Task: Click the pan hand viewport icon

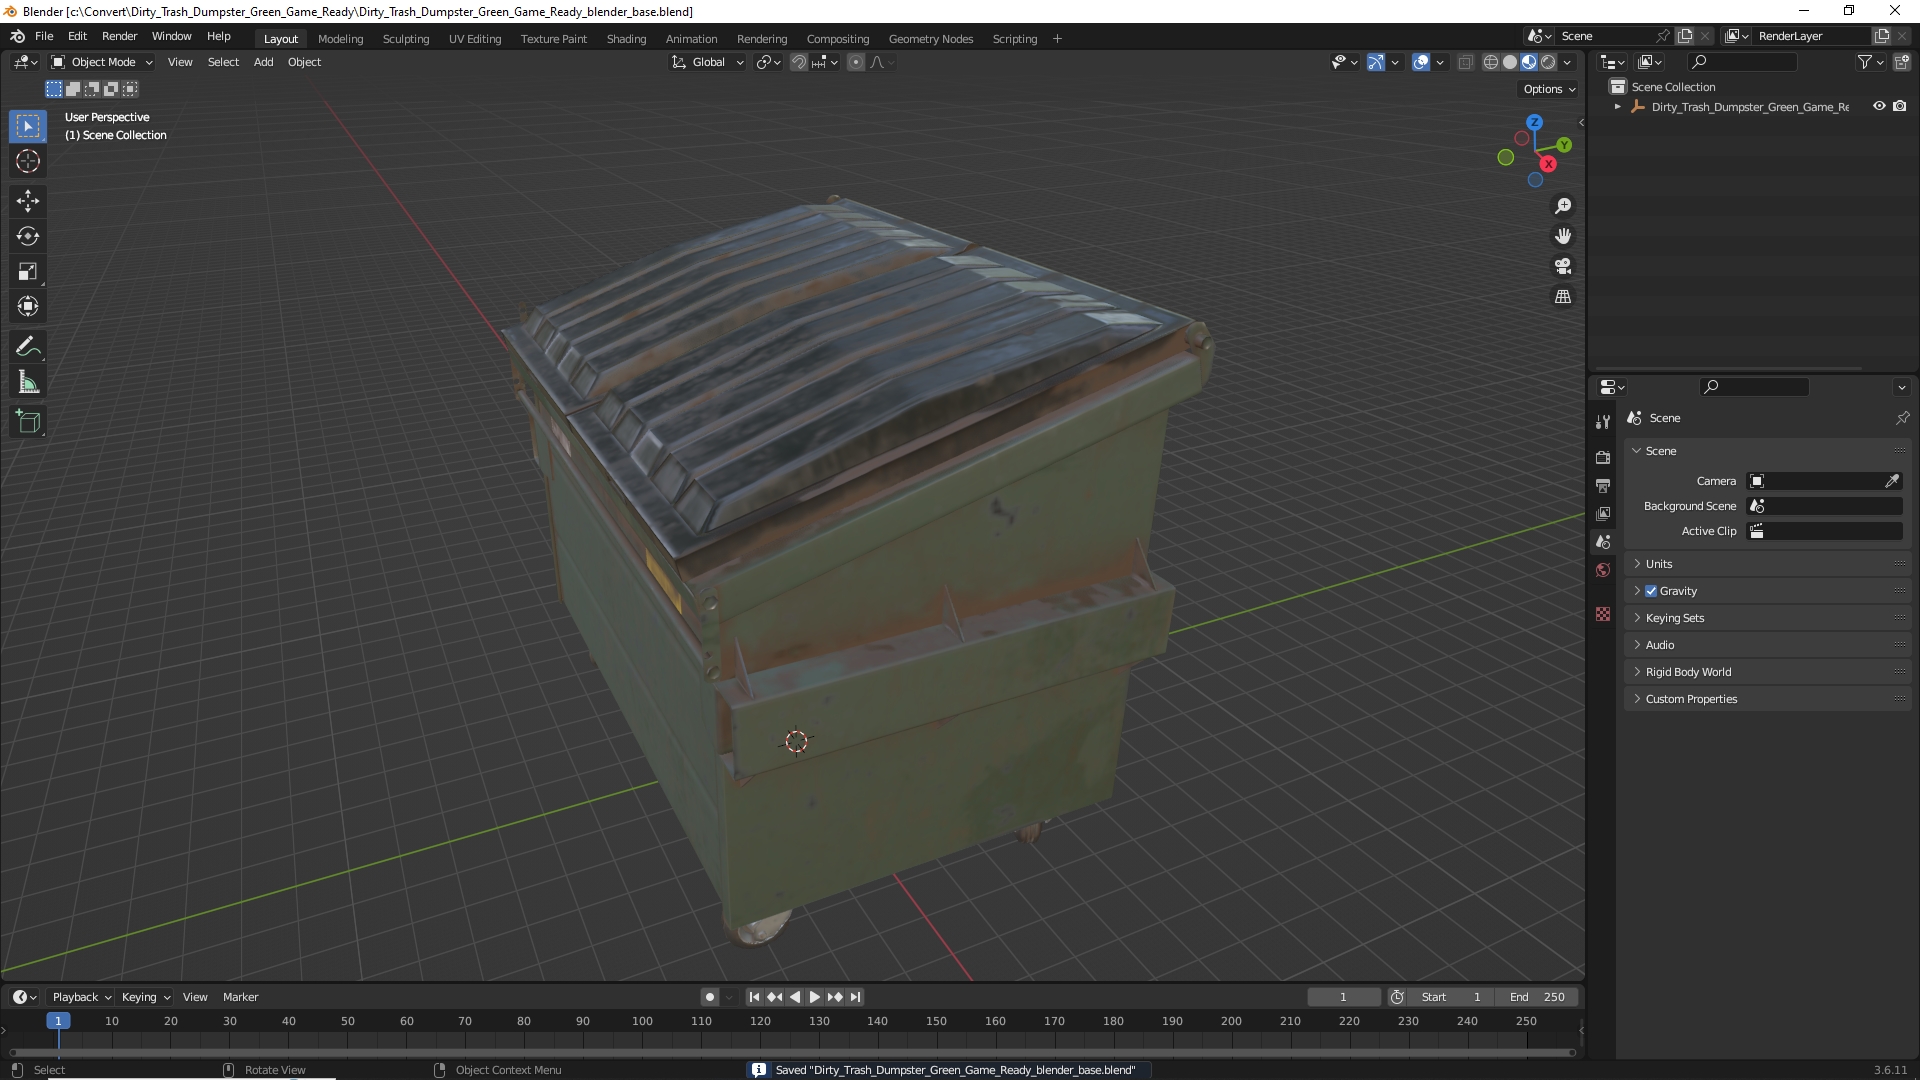Action: coord(1563,236)
